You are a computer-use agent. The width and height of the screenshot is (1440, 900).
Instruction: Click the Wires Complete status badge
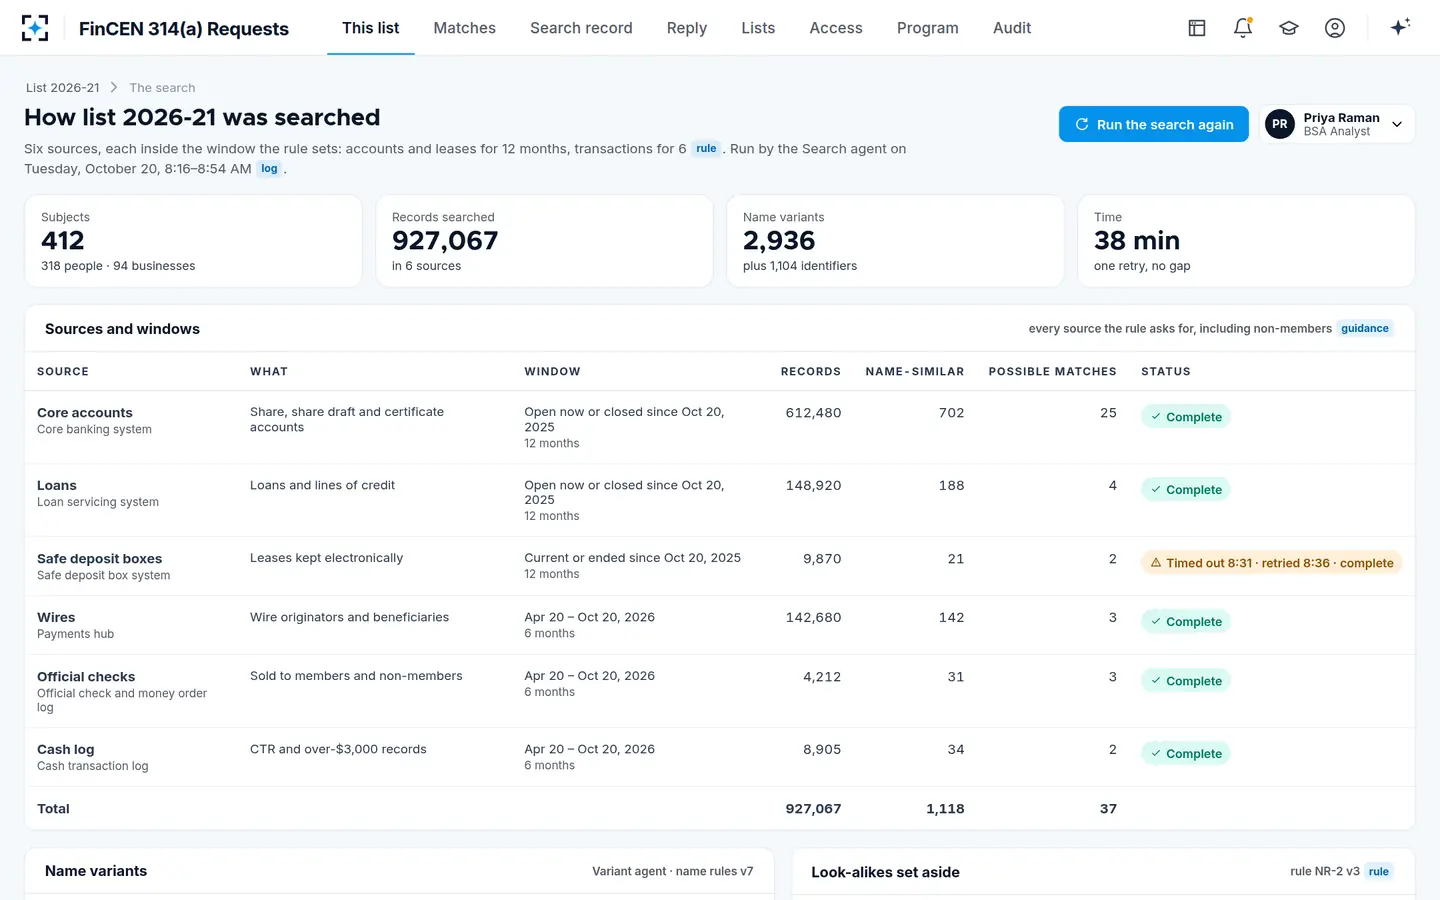tap(1185, 622)
